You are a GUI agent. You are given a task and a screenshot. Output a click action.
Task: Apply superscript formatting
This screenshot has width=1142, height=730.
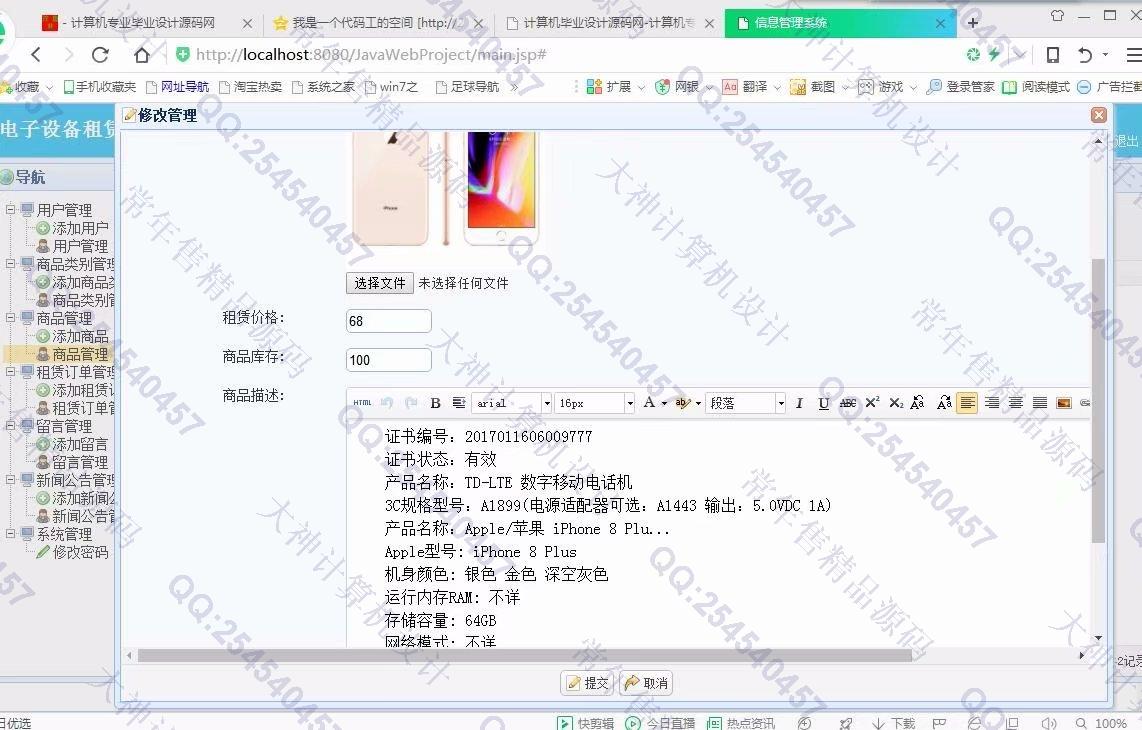[872, 403]
